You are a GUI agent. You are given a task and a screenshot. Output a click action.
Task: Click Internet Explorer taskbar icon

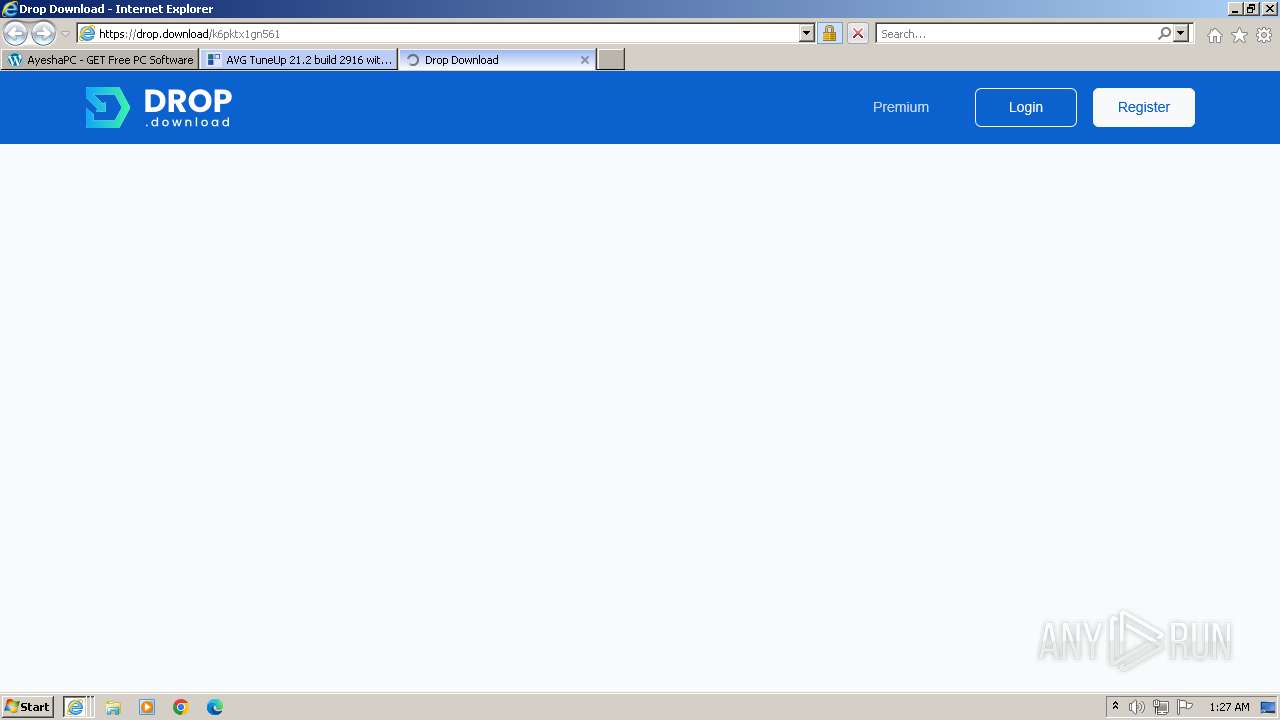pyautogui.click(x=76, y=707)
